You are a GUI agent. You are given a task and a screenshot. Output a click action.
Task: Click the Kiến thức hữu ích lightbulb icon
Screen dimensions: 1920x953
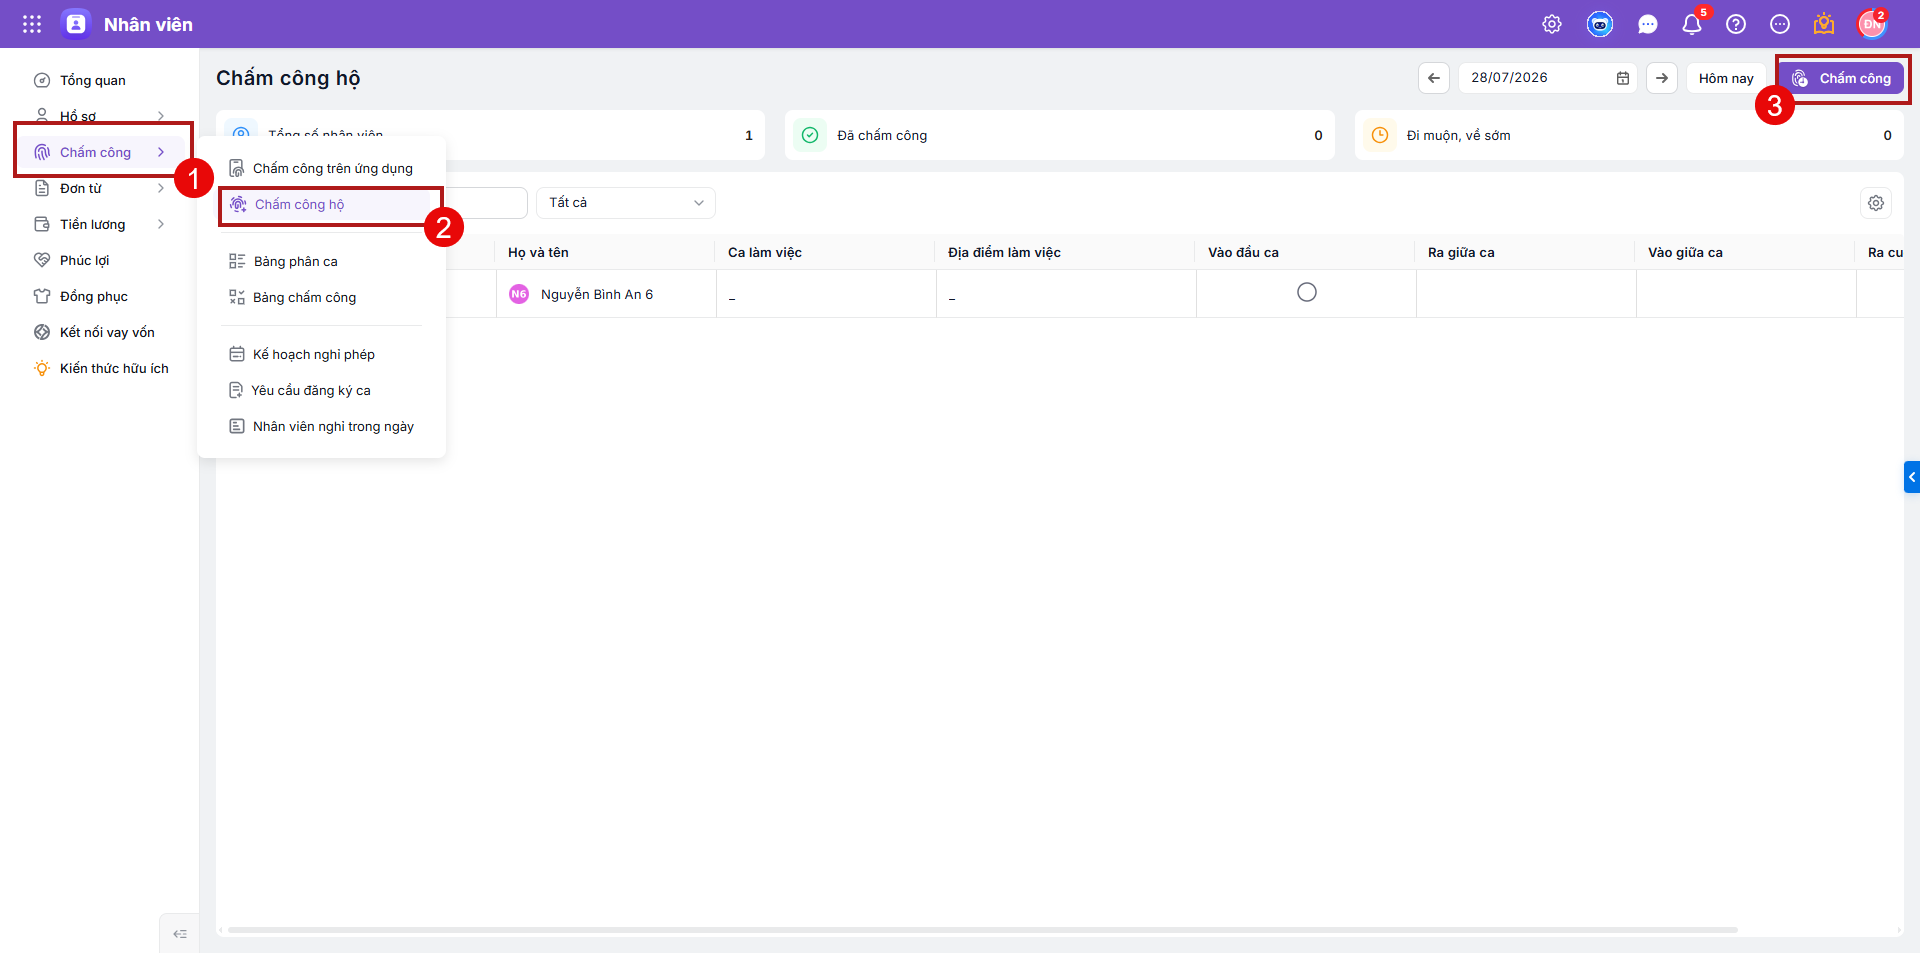pyautogui.click(x=42, y=368)
